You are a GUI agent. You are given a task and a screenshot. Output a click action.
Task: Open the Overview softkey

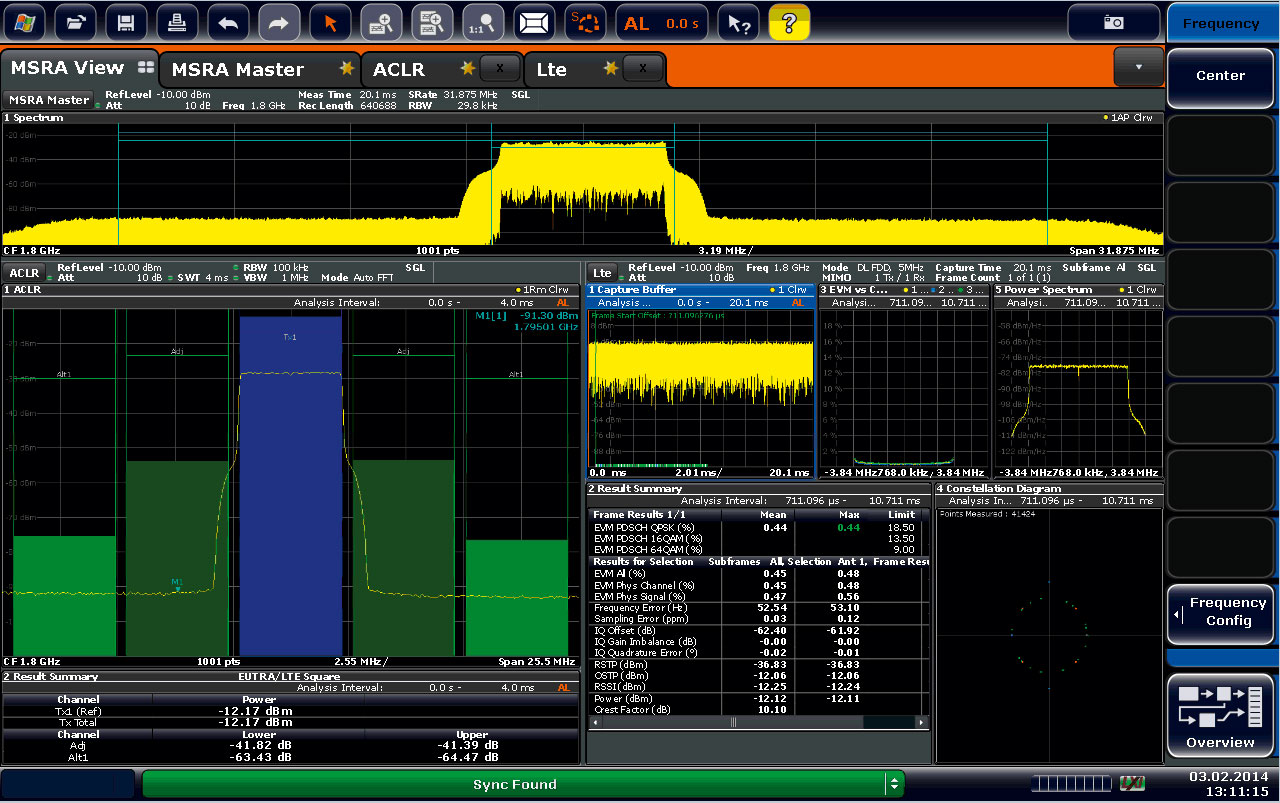coord(1220,717)
